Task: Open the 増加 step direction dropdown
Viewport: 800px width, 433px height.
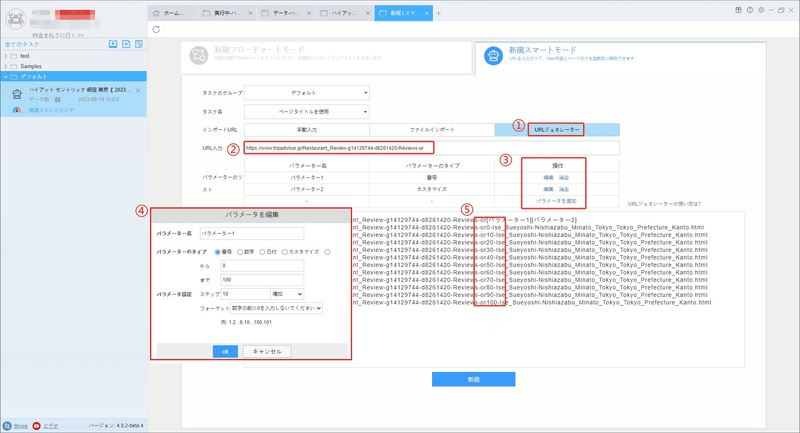Action: tap(287, 294)
